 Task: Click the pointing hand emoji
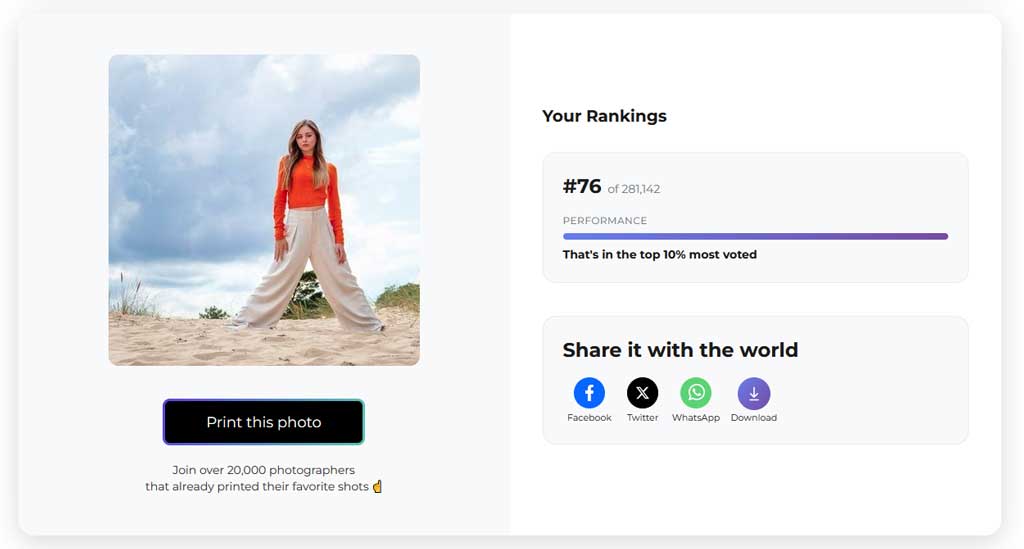click(377, 486)
